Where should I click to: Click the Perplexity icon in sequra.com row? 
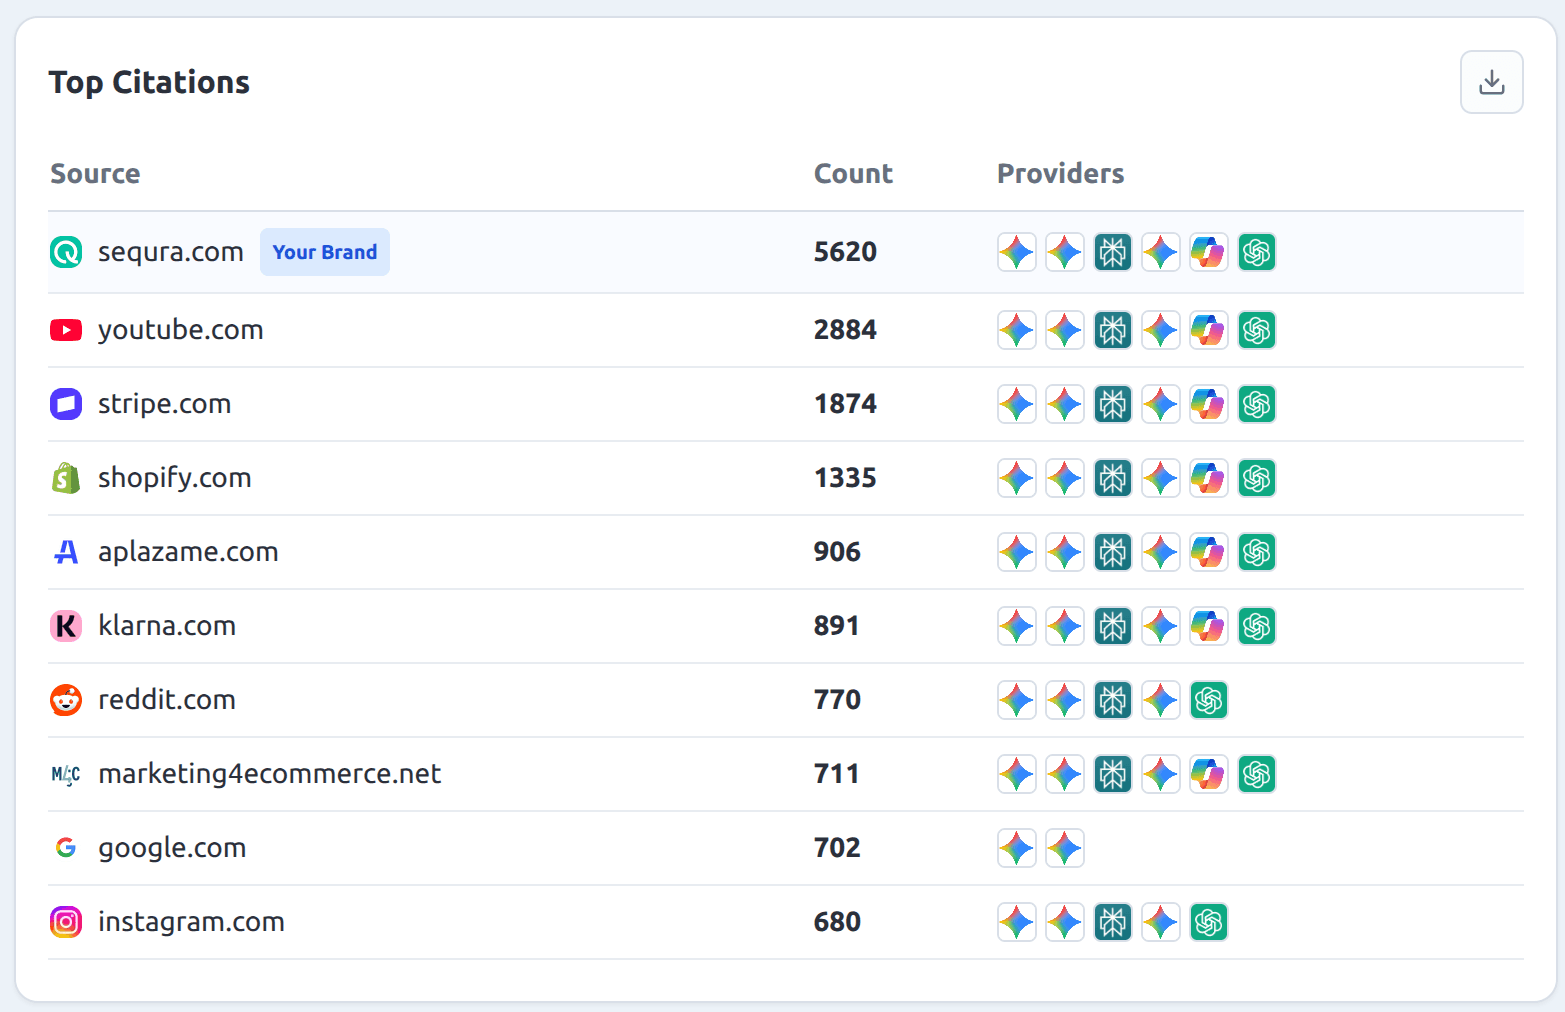click(1113, 252)
